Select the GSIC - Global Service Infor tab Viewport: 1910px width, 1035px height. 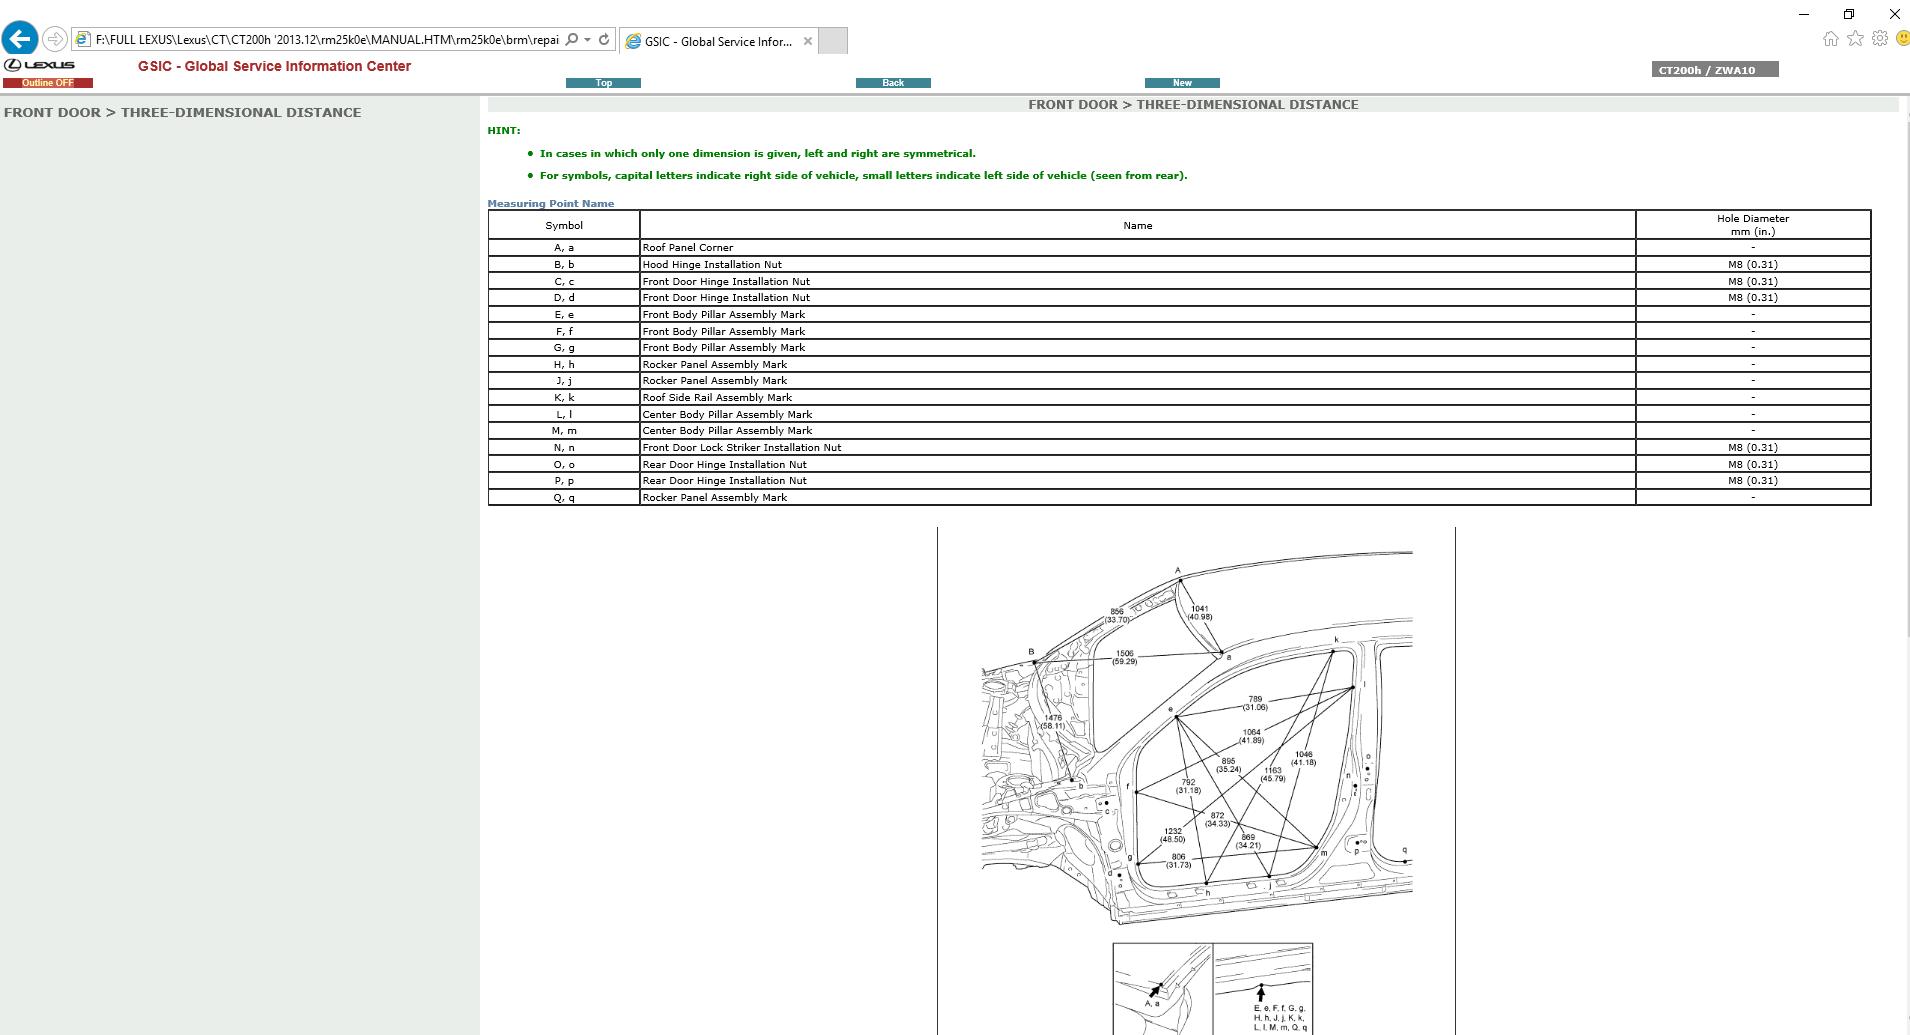point(715,41)
